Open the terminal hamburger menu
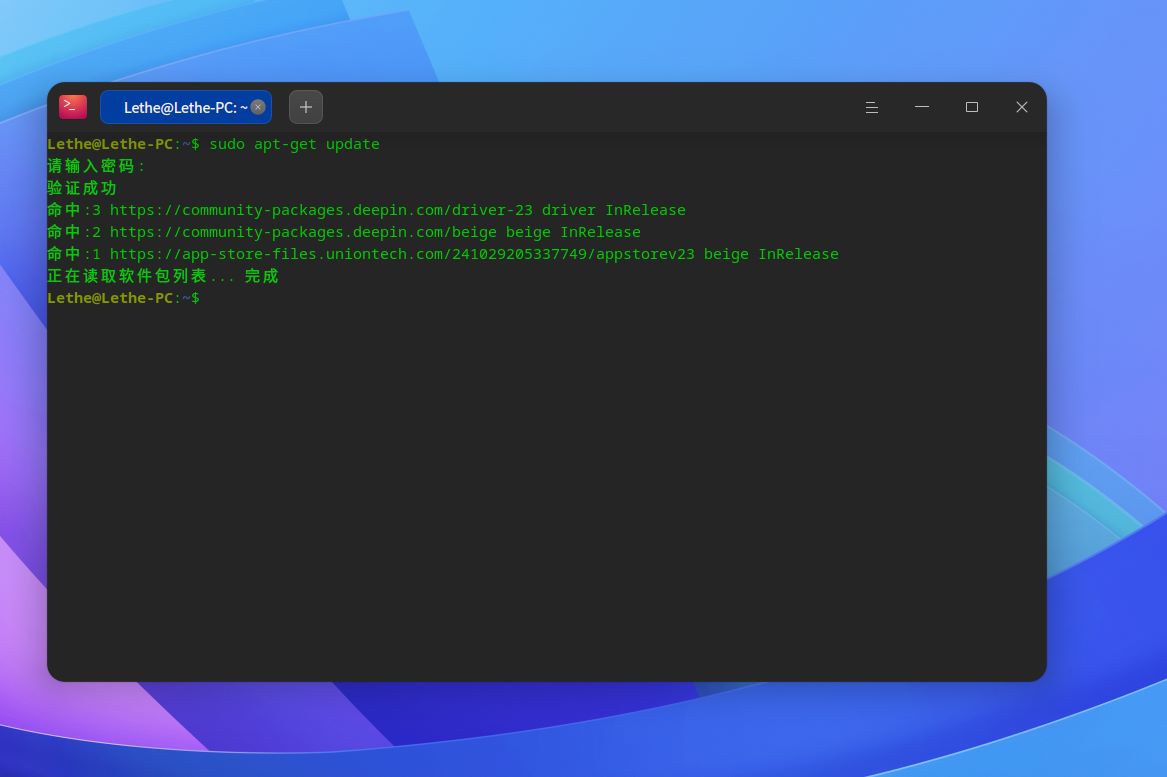The height and width of the screenshot is (777, 1167). pos(872,107)
